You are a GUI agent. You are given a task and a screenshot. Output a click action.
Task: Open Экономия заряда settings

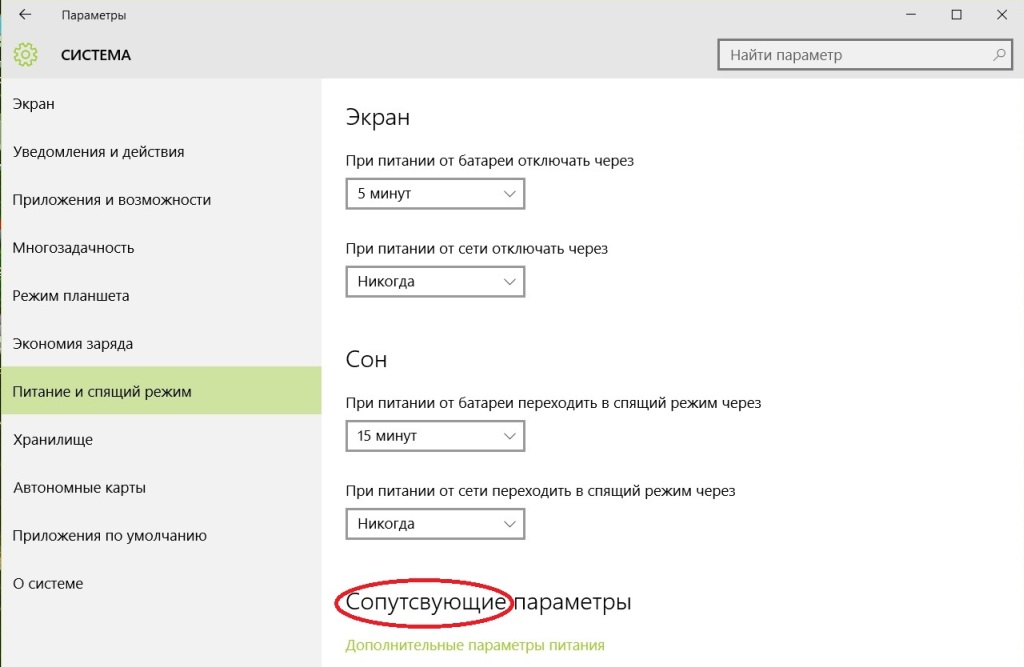point(73,344)
